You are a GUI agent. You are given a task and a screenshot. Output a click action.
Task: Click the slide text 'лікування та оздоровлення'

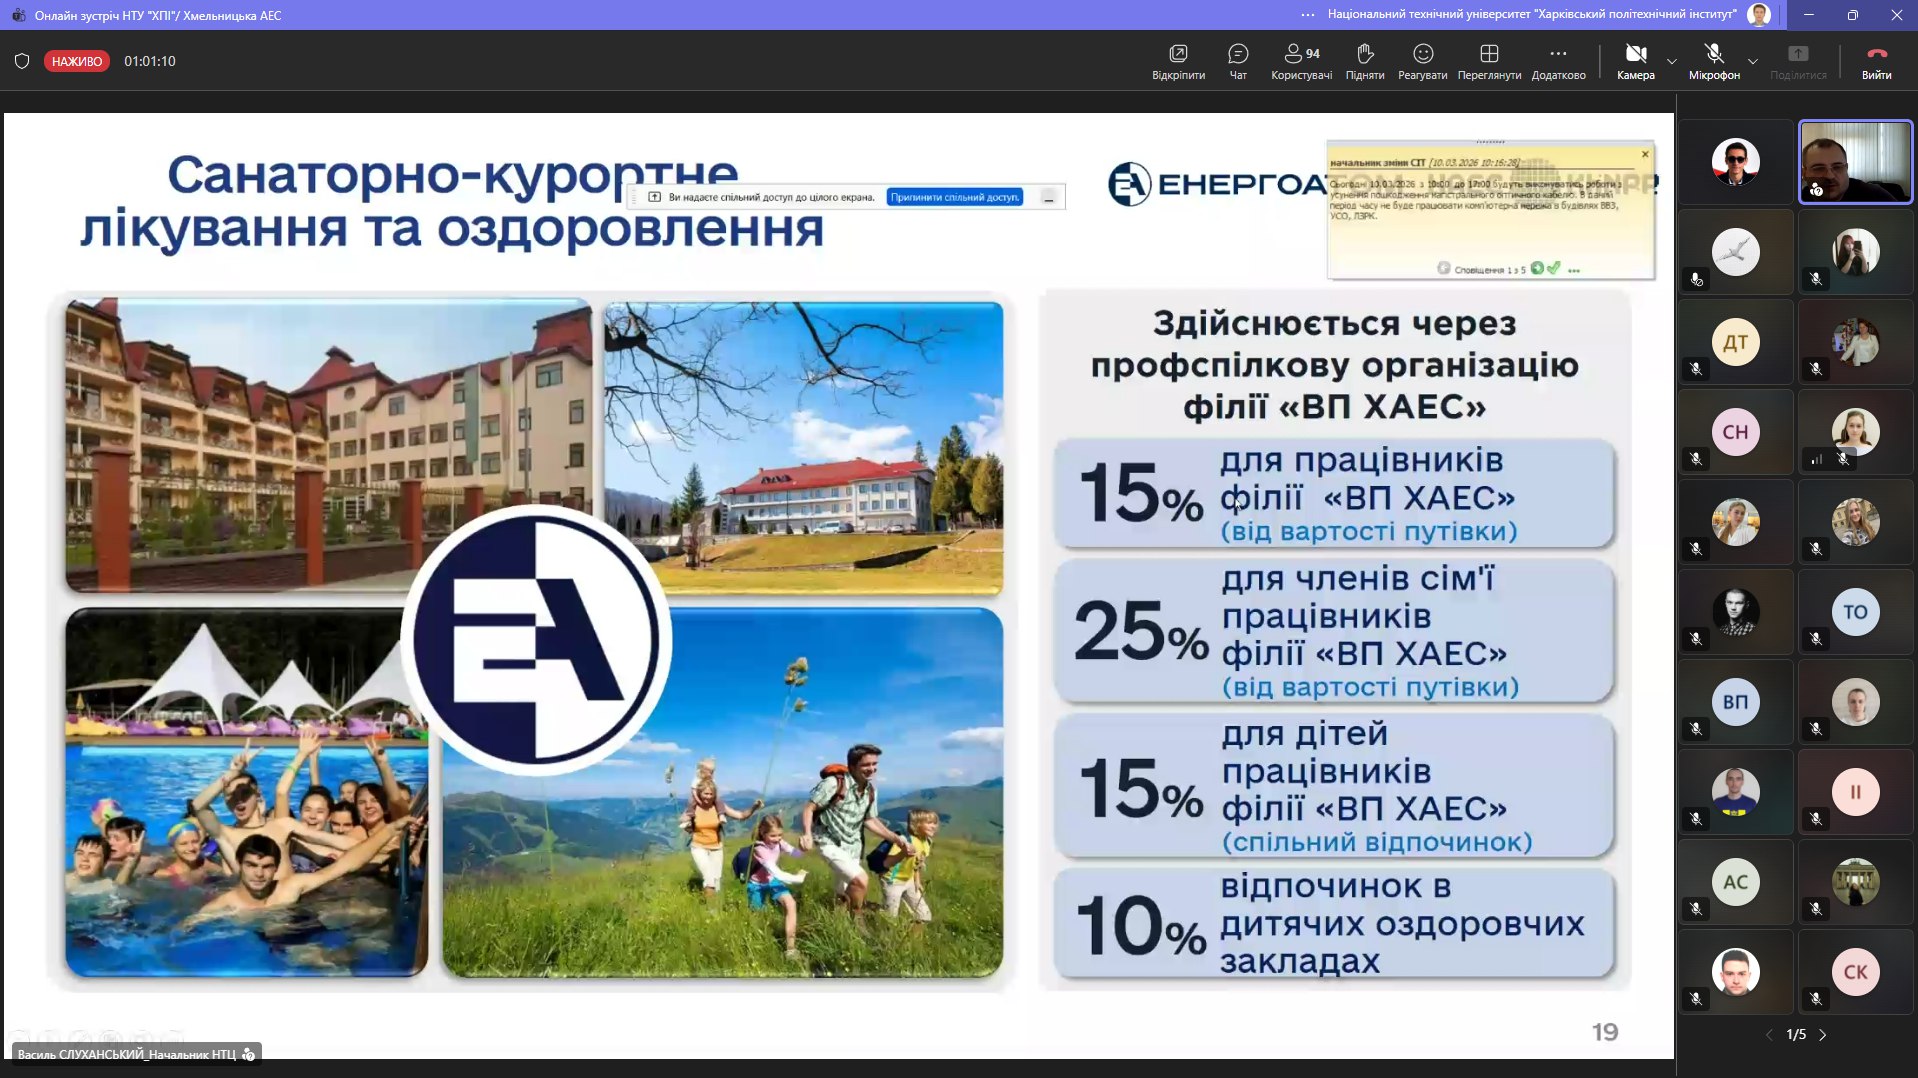452,227
